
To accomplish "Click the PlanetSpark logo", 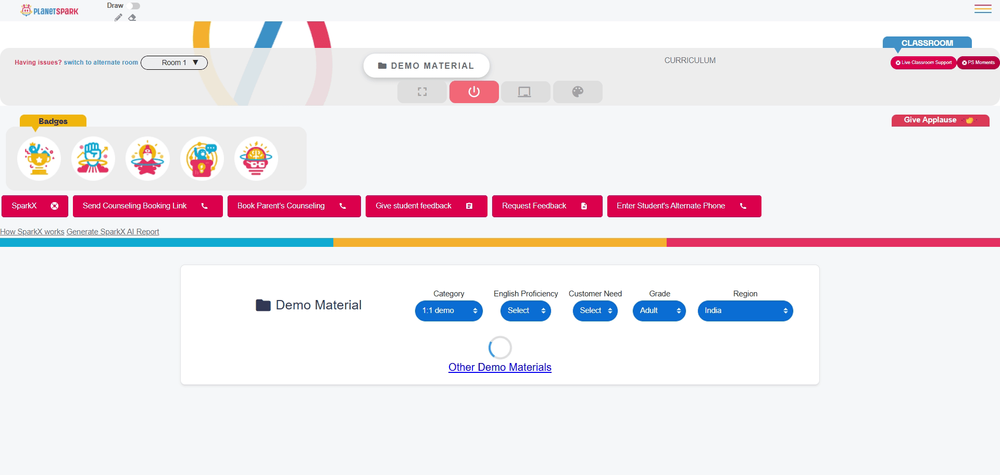I will [x=50, y=10].
